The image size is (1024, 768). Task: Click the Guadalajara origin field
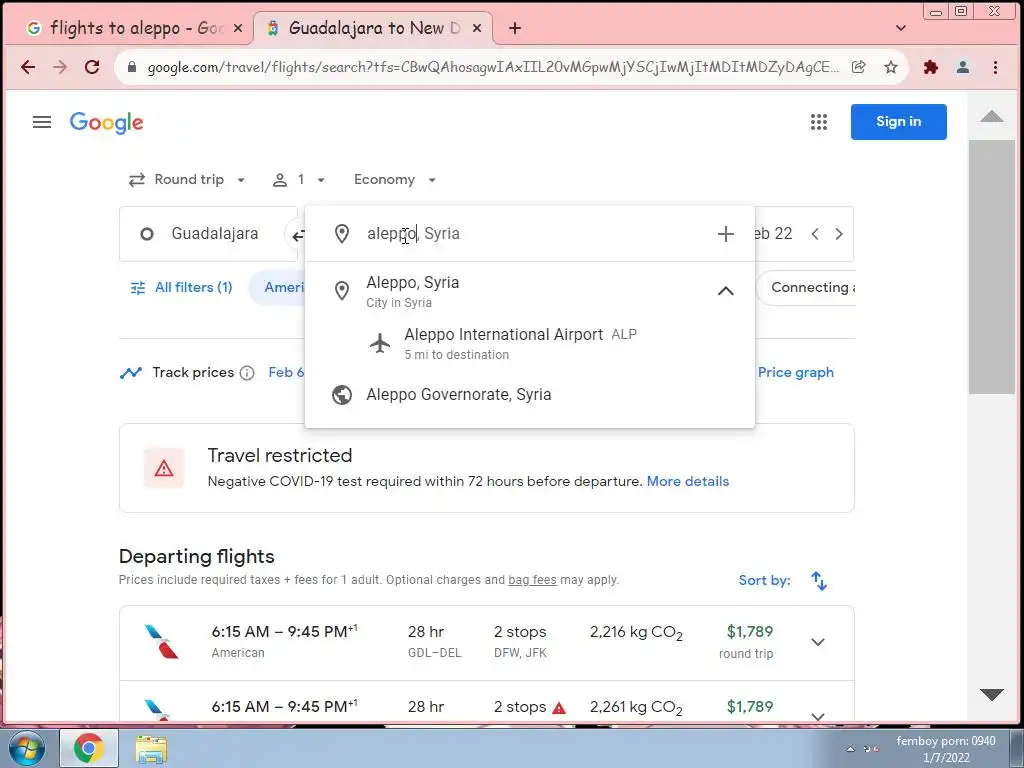click(208, 234)
